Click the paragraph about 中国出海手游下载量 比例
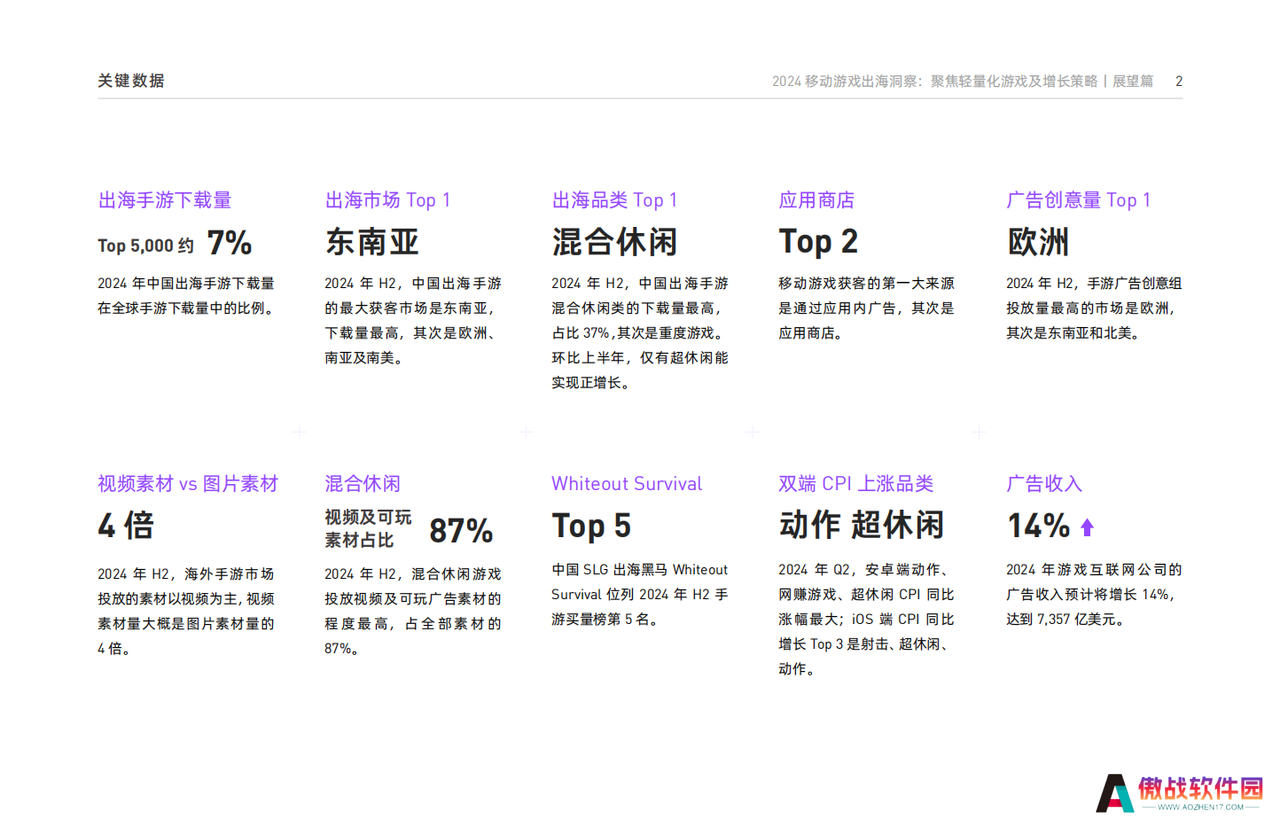Viewport: 1280px width, 819px height. click(186, 296)
